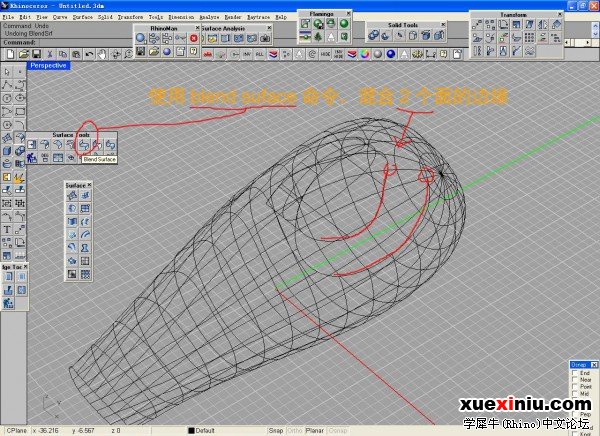Screen dimensions: 600x436
Task: Click the camera icon in Surface Analysis toolbar
Action: point(265,38)
